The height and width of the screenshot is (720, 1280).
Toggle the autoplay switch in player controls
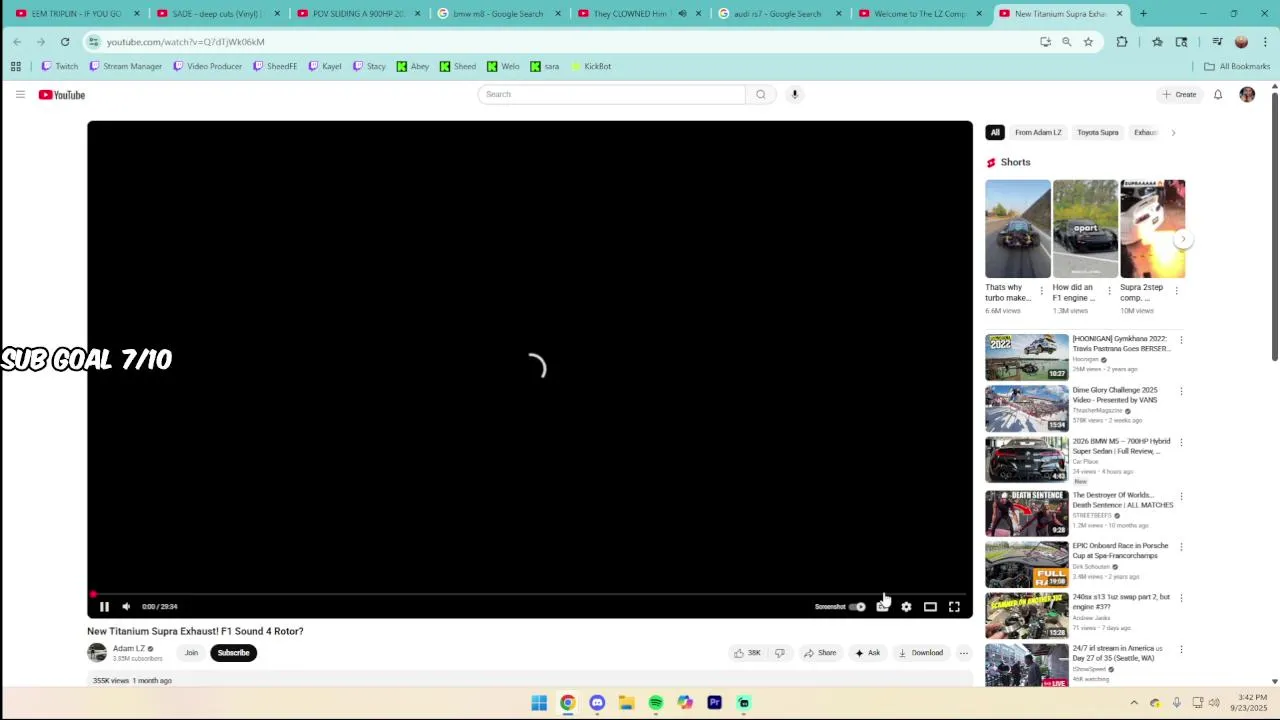click(x=858, y=606)
